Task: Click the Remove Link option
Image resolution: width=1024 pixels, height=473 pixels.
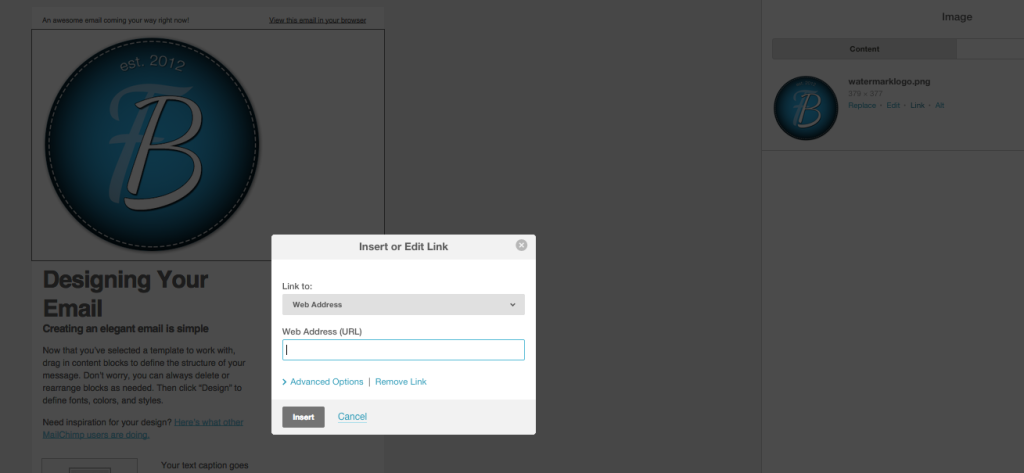Action: pyautogui.click(x=400, y=382)
